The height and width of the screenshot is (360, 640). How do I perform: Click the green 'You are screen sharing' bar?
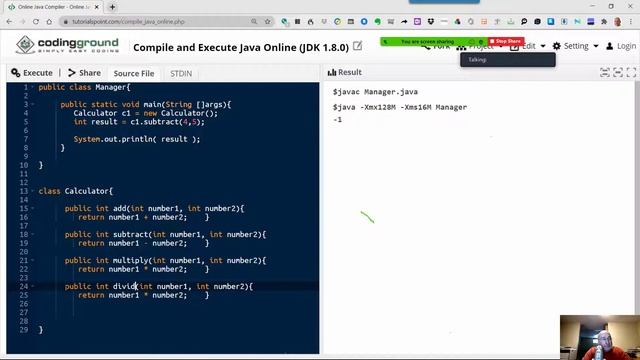click(434, 42)
